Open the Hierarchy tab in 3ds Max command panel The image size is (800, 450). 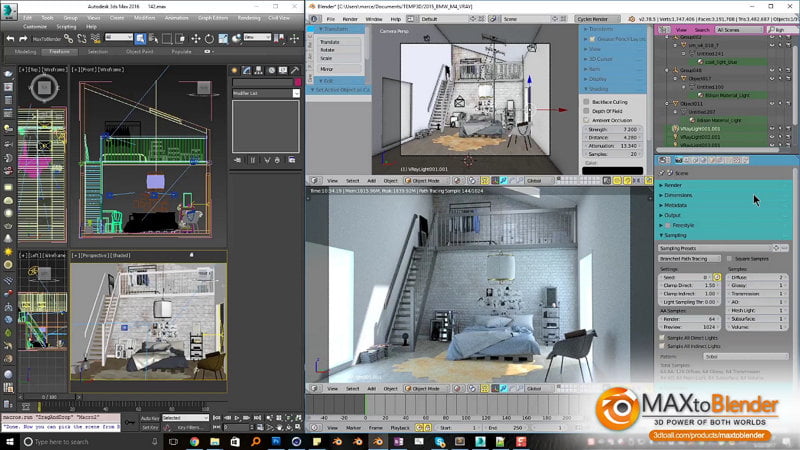259,70
